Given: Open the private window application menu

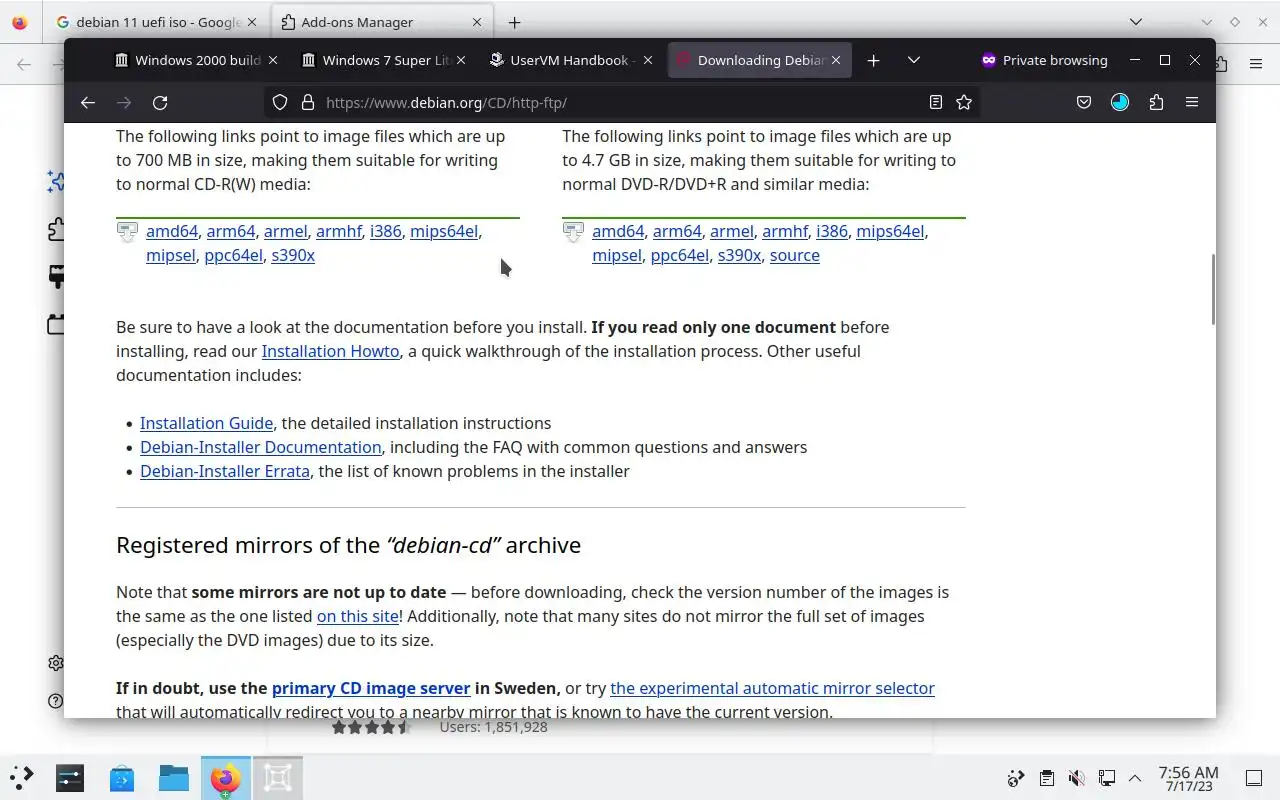Looking at the screenshot, I should click(1192, 102).
